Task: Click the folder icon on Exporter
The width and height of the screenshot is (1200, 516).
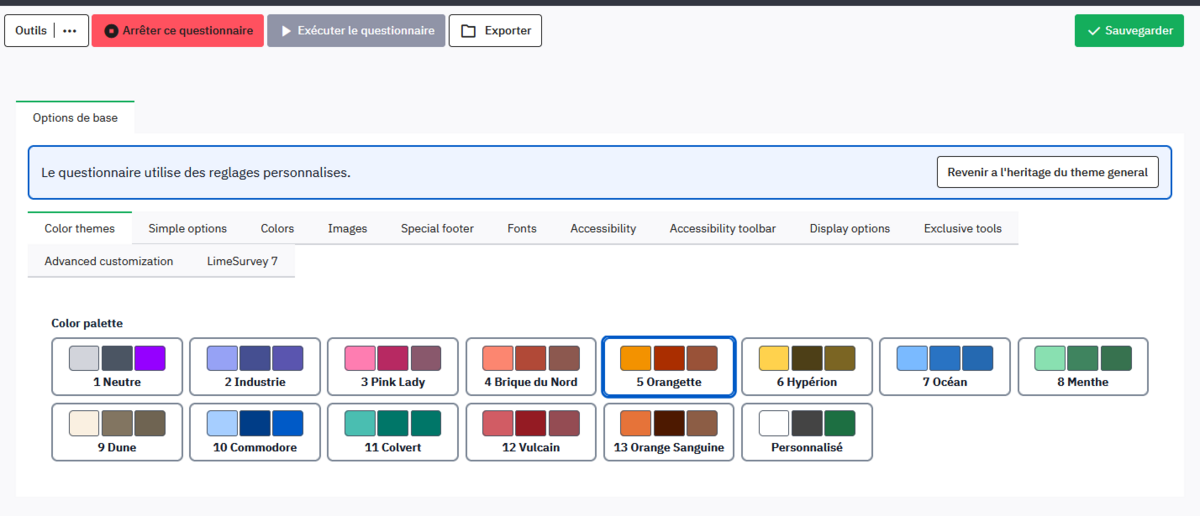Action: (468, 31)
